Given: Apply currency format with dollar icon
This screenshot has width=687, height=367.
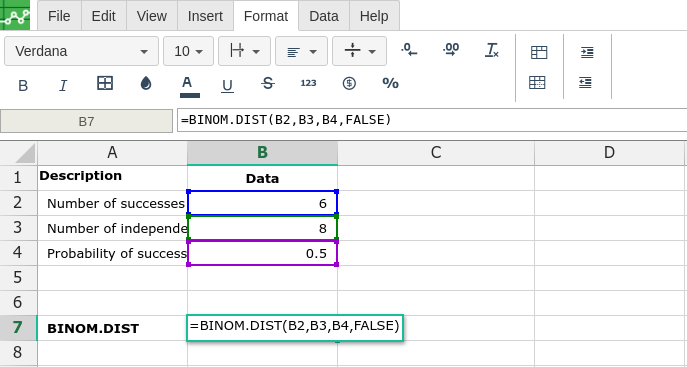Looking at the screenshot, I should 349,83.
